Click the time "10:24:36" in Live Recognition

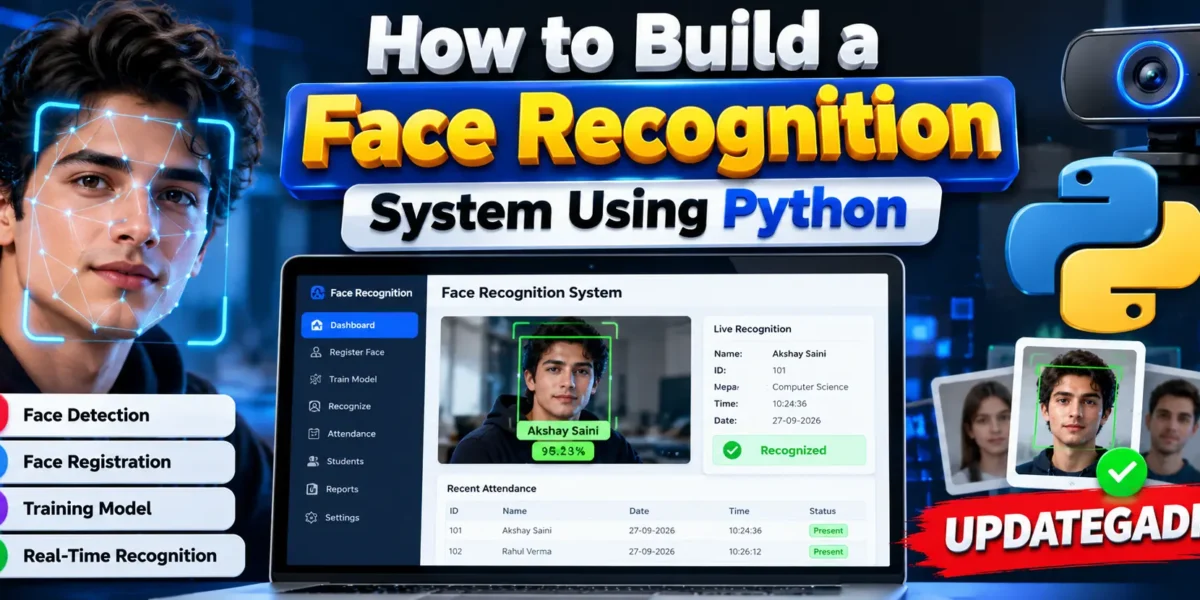pos(789,403)
